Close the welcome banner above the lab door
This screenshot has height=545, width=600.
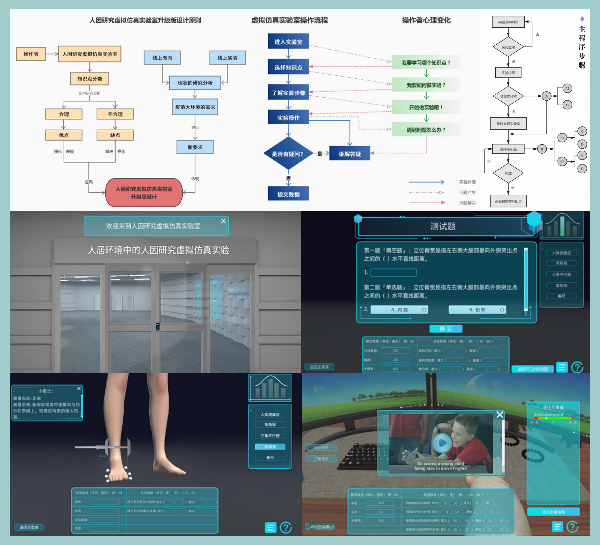click(x=223, y=220)
